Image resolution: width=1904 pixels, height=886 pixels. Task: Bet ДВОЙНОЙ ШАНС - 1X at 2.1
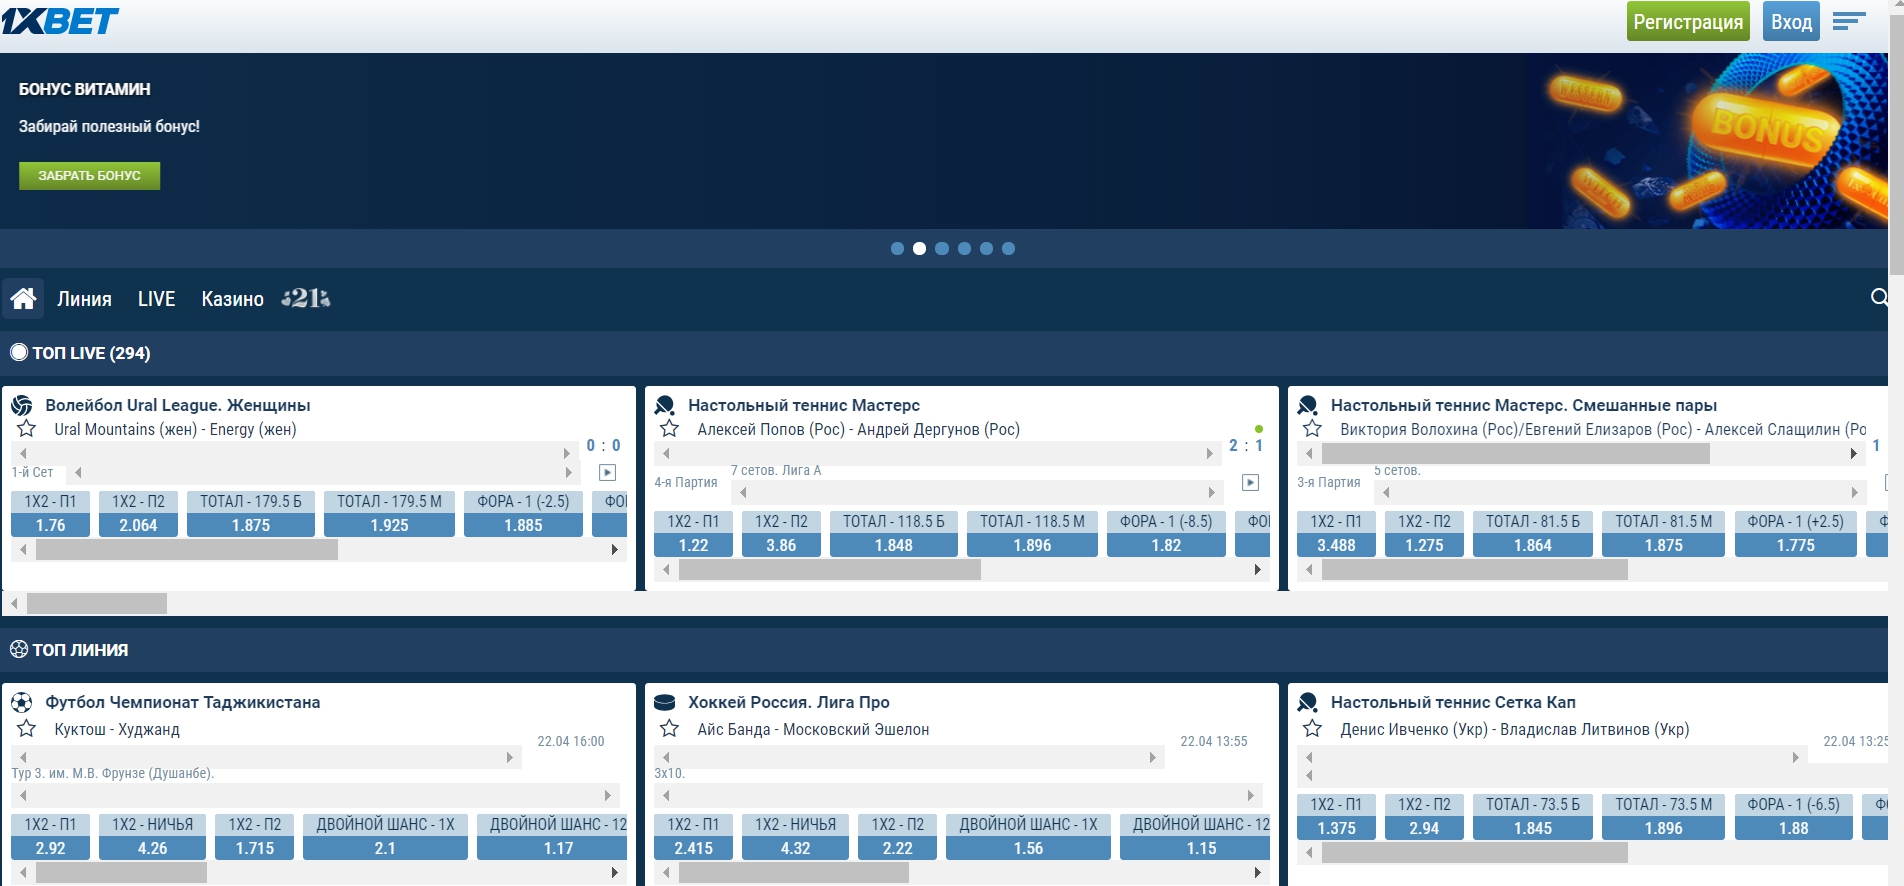[x=385, y=837]
